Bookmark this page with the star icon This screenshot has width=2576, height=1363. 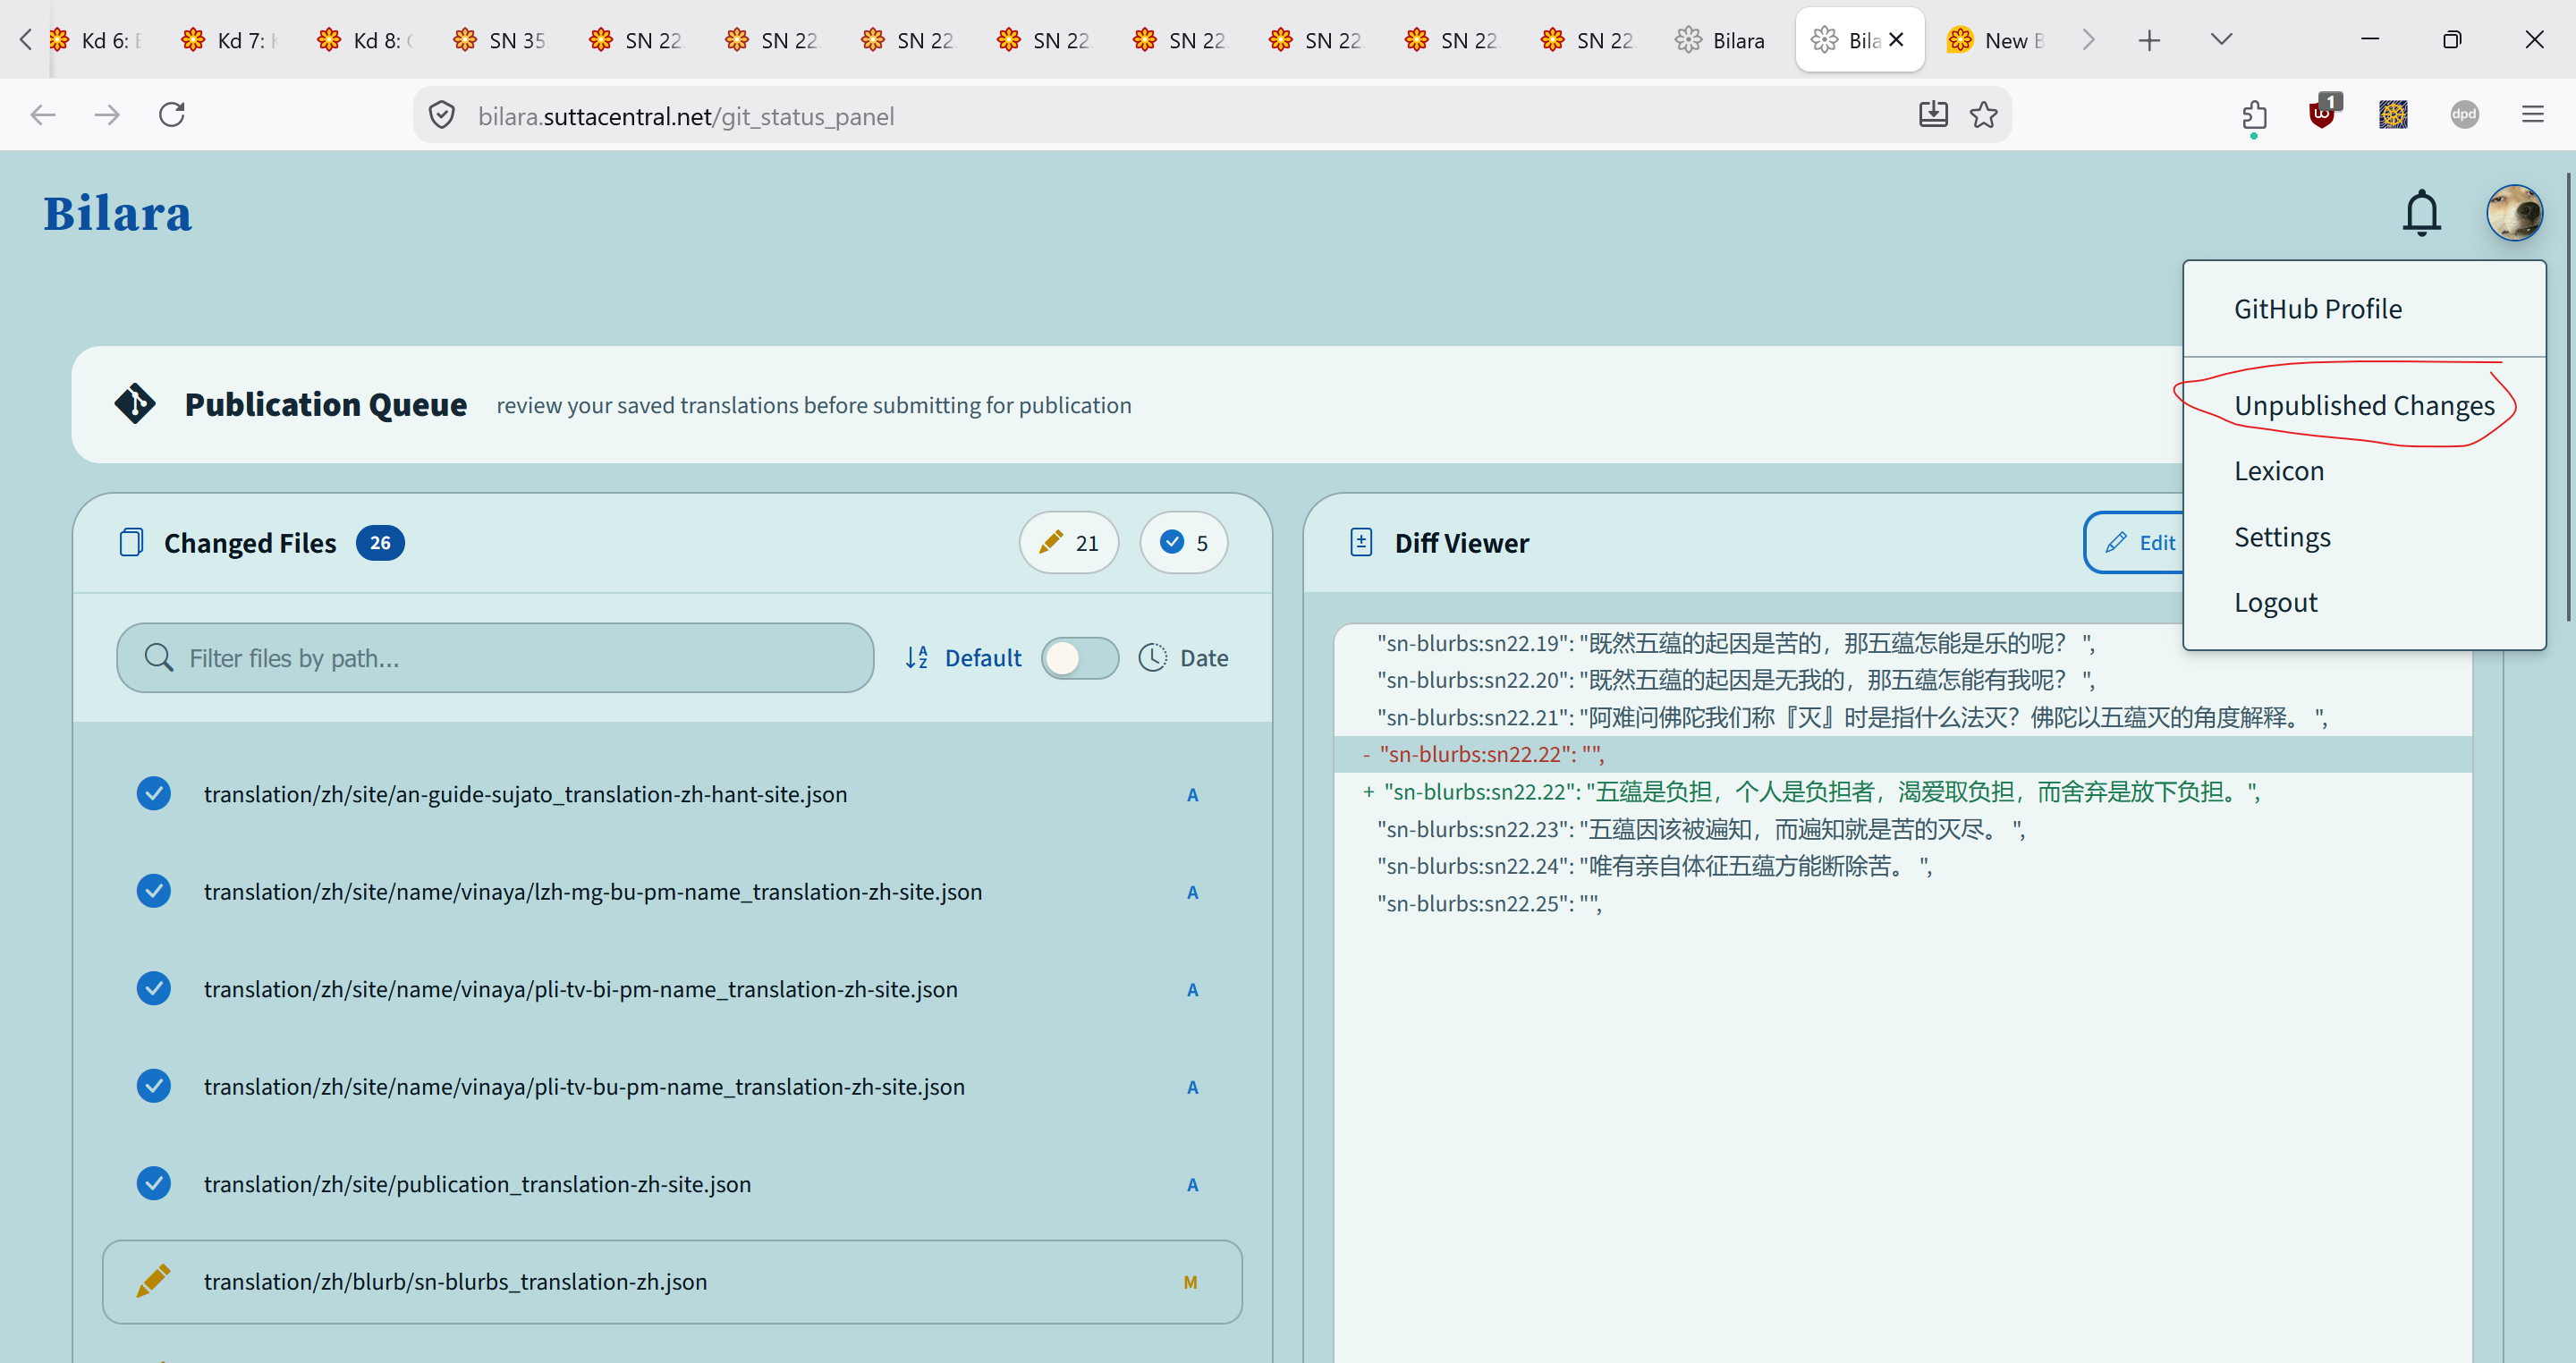pos(1984,115)
